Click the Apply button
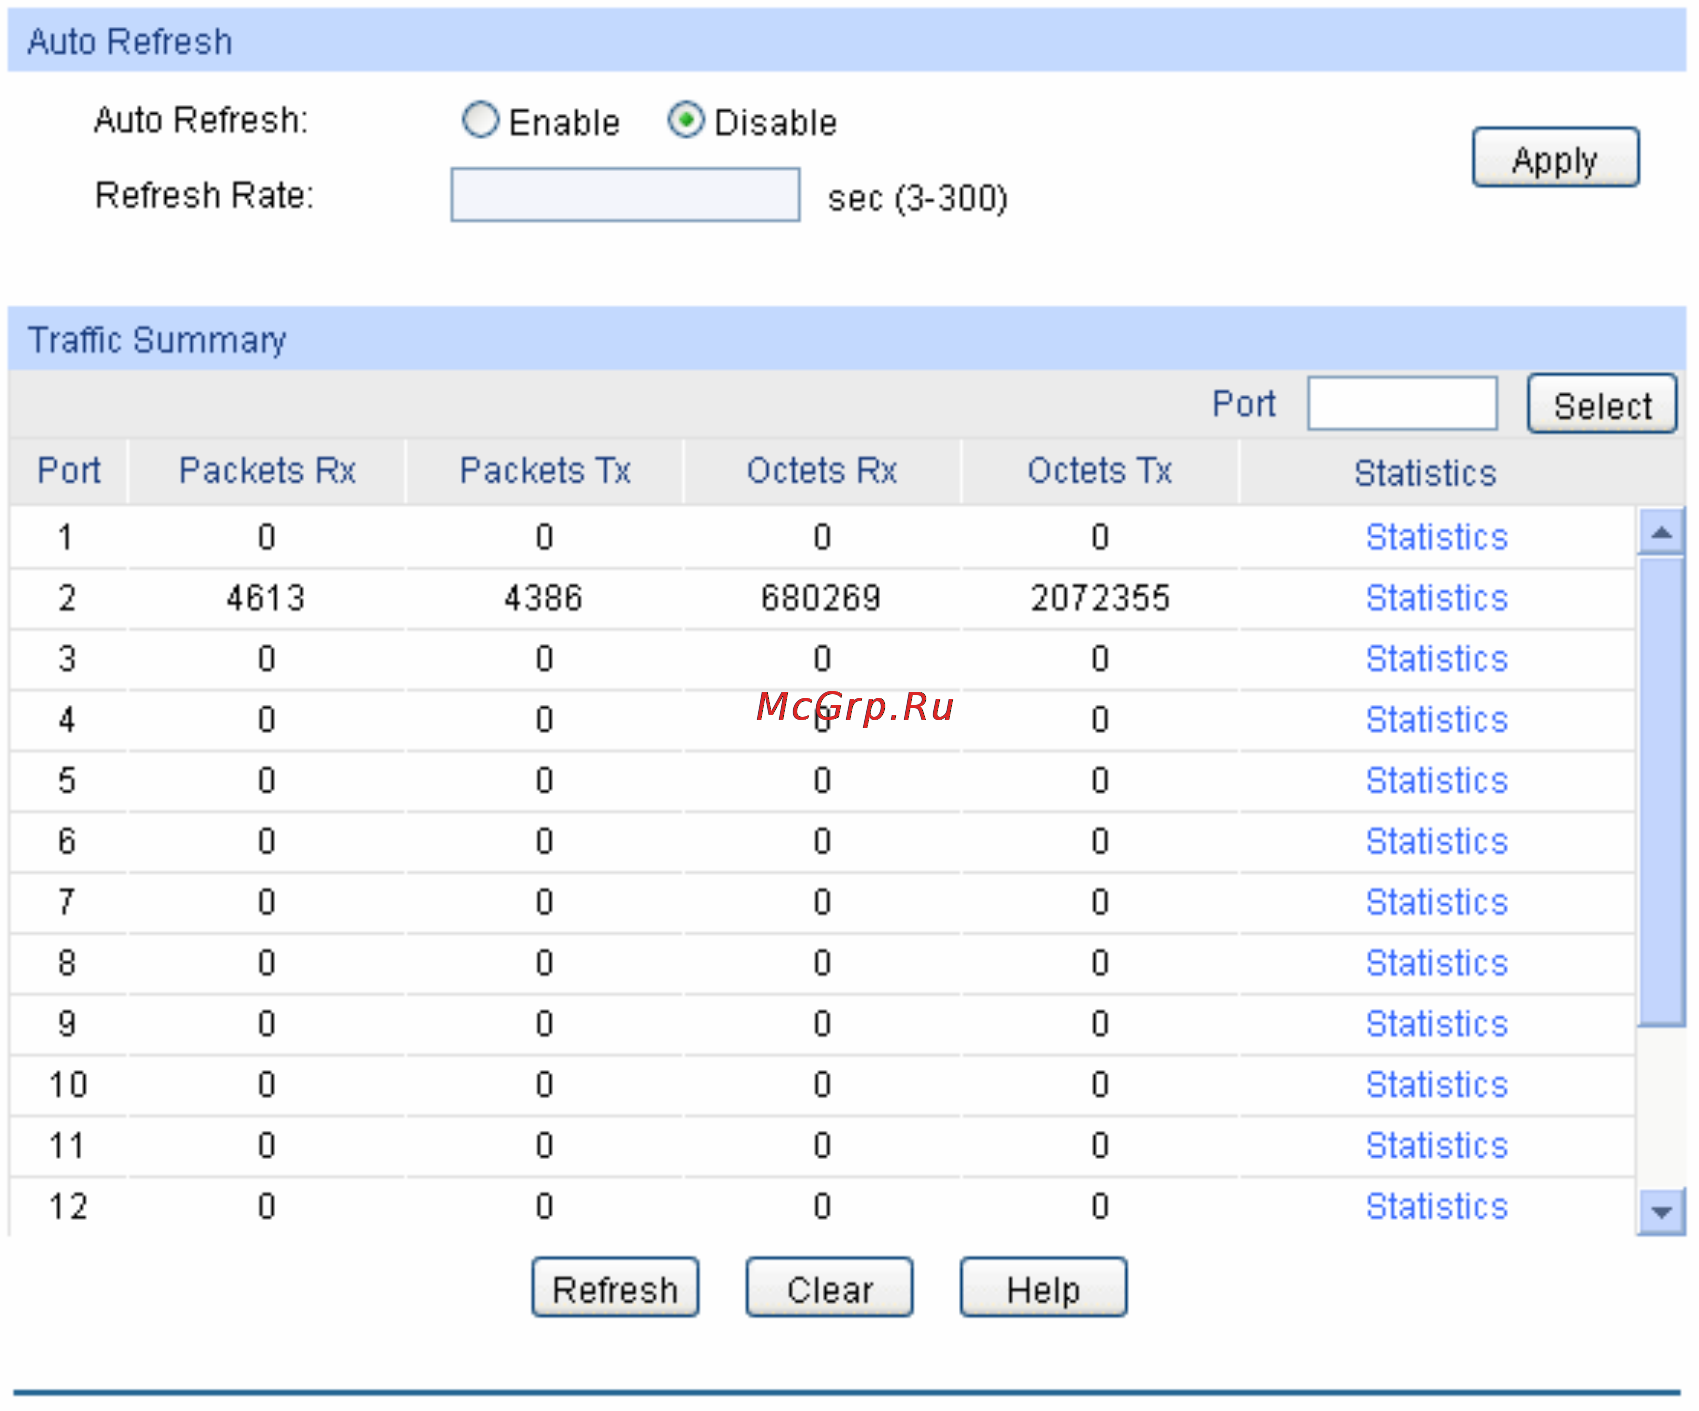This screenshot has height=1411, width=1699. (1555, 158)
